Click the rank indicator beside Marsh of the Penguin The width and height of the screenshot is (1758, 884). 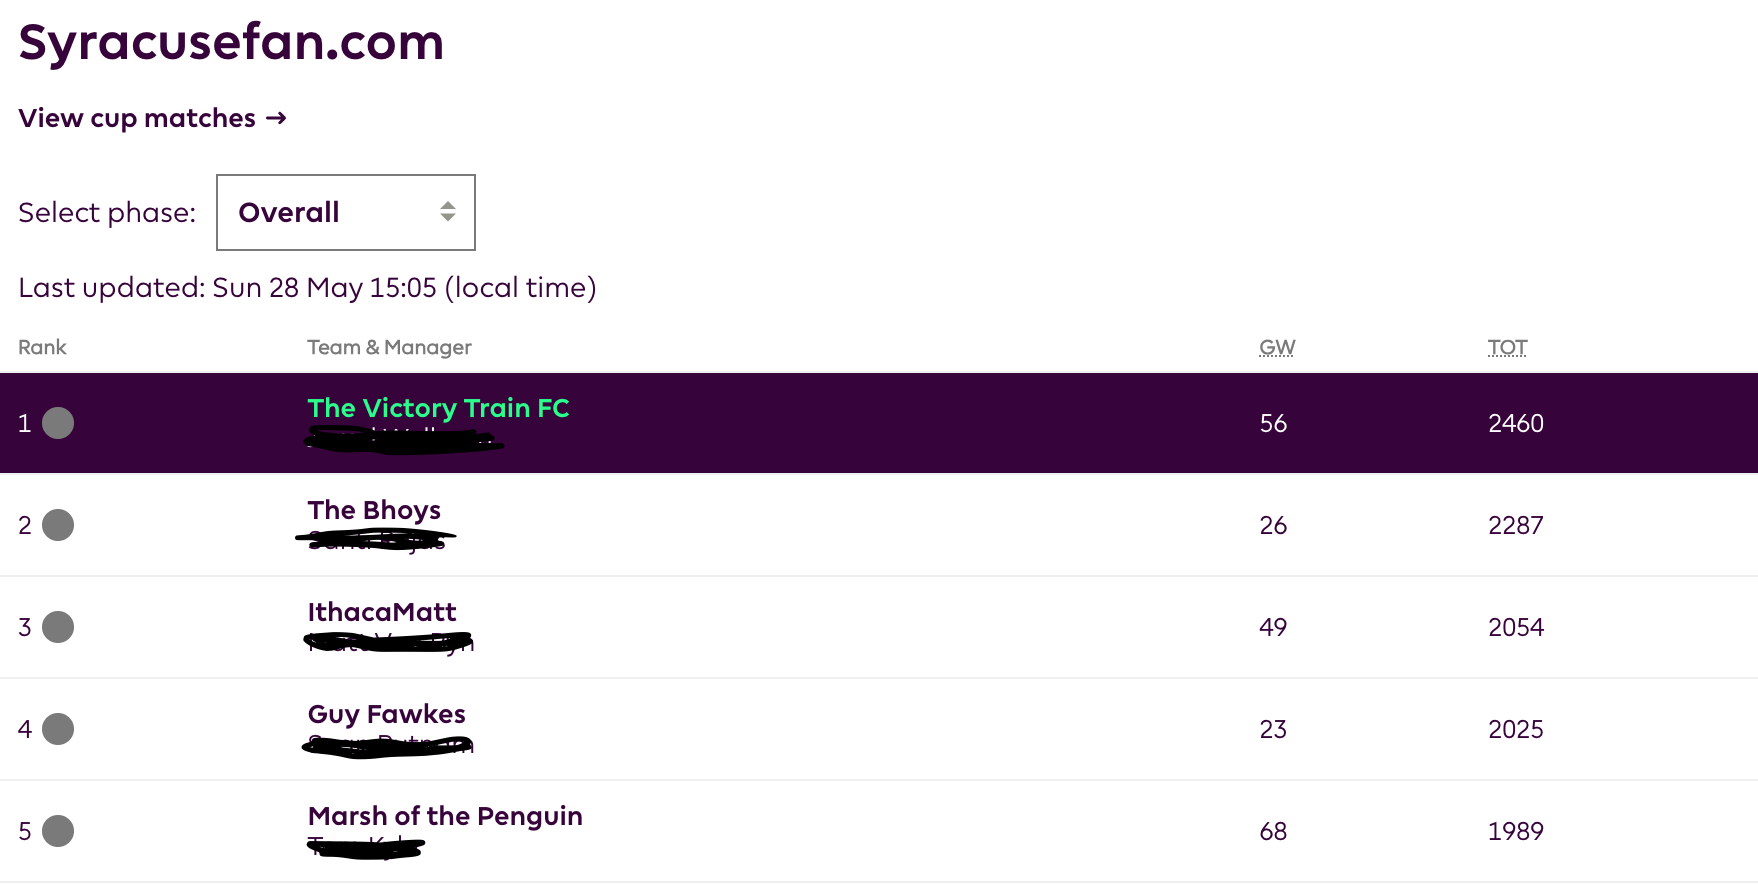(58, 831)
